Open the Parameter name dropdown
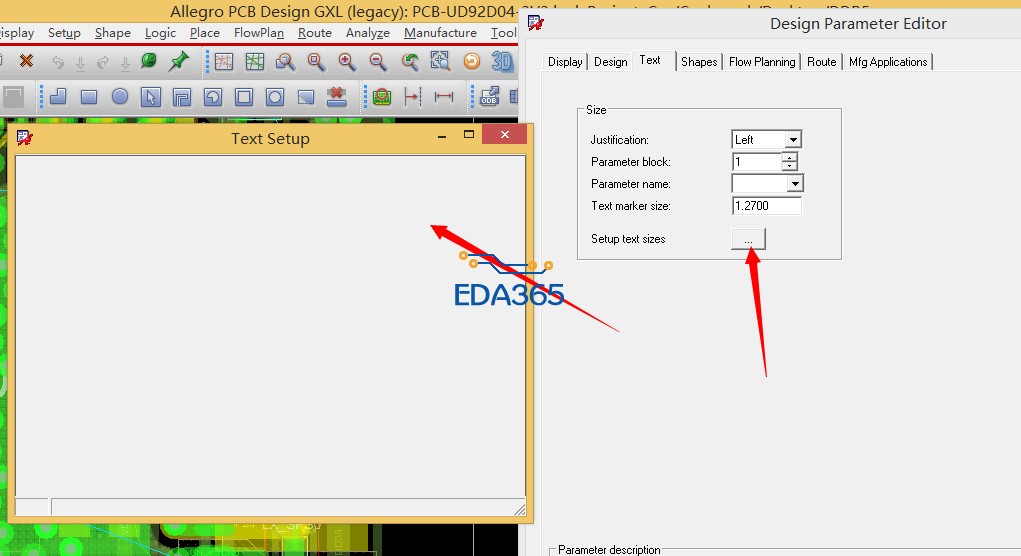Viewport: 1021px width, 556px height. point(794,184)
